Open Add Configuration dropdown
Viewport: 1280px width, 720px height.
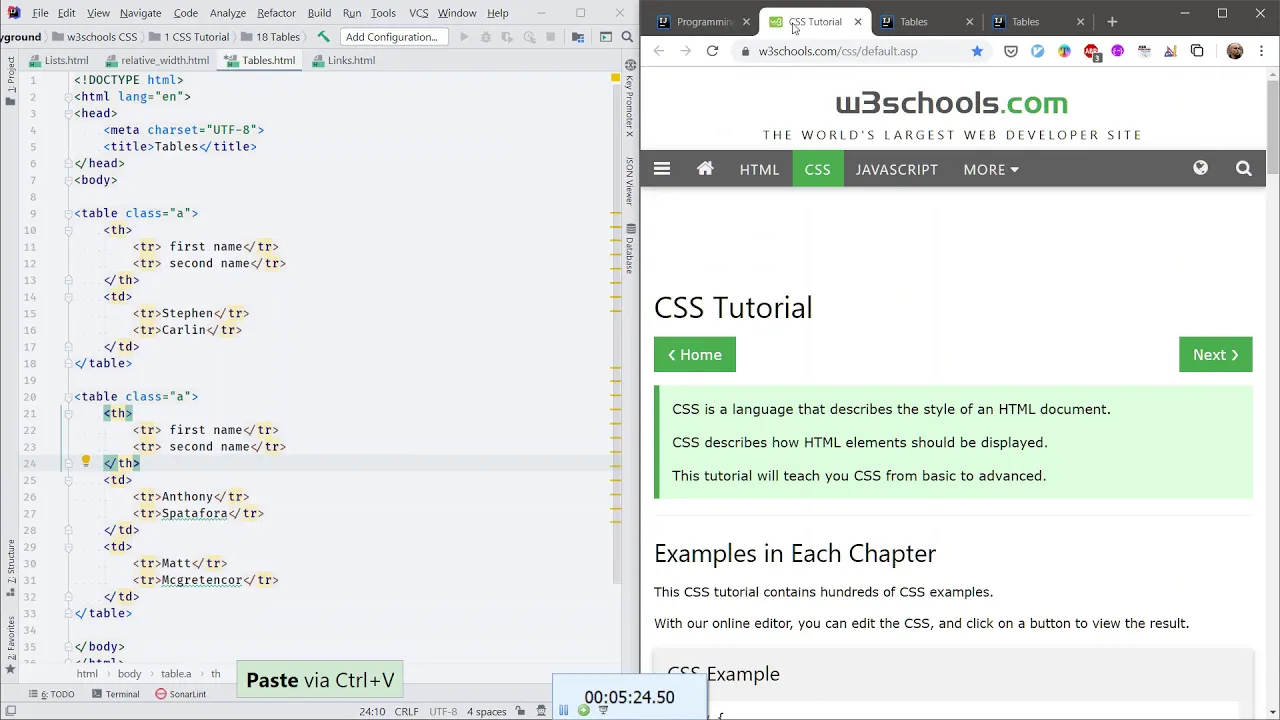pyautogui.click(x=392, y=37)
